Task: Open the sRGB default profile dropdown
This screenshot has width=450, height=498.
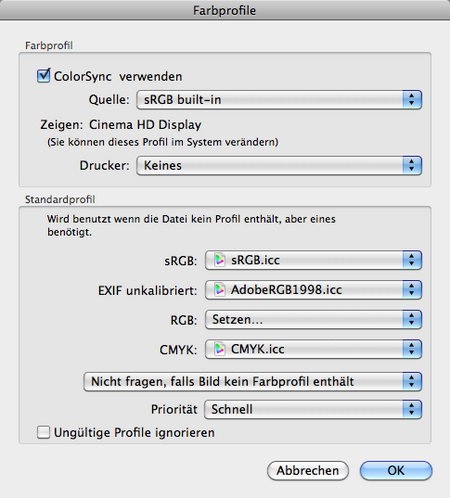Action: point(313,260)
